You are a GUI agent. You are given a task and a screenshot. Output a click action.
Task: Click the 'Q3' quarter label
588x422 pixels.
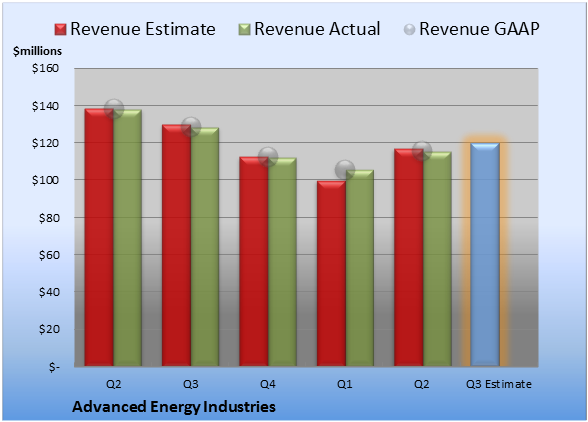[190, 384]
